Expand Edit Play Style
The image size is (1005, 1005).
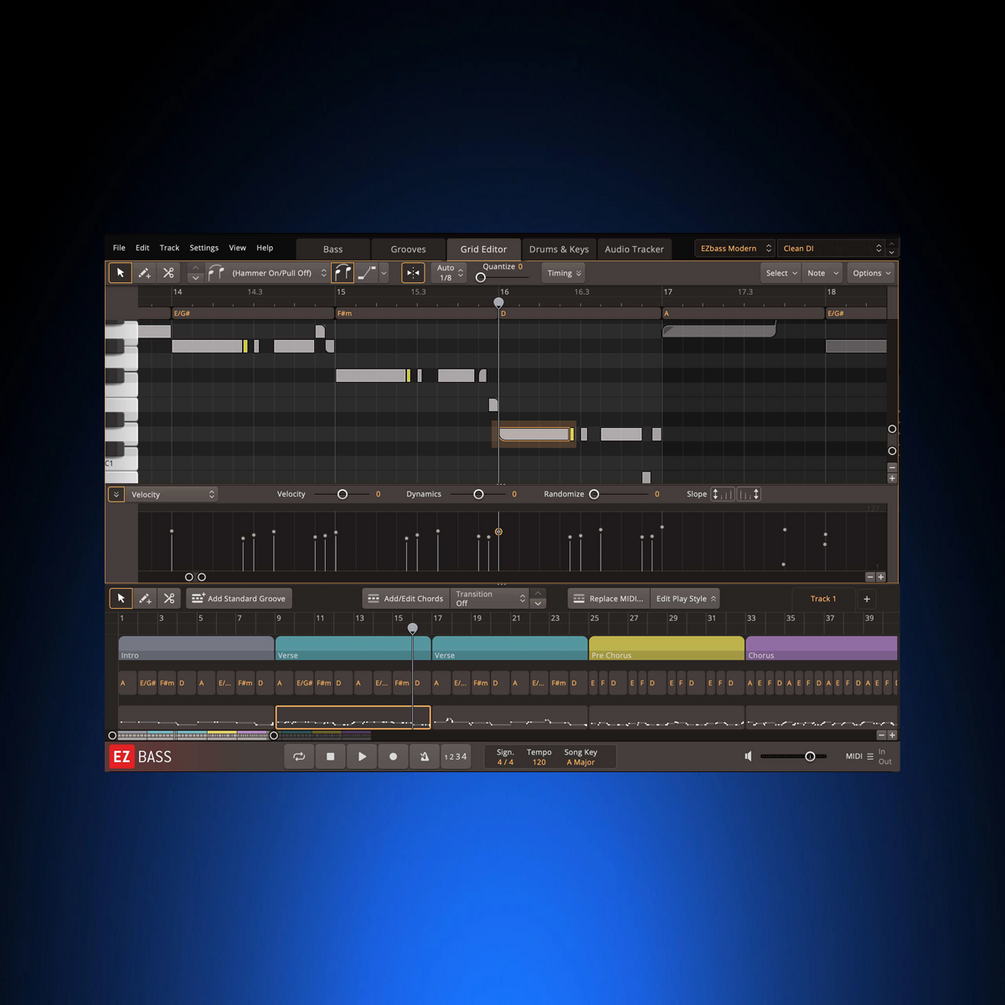(x=685, y=599)
